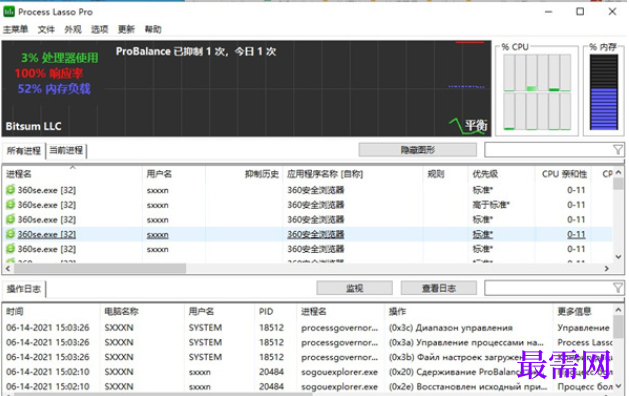This screenshot has height=396, width=629.
Task: Select log entry with (0x3a) Управление процессами
Action: (308, 342)
